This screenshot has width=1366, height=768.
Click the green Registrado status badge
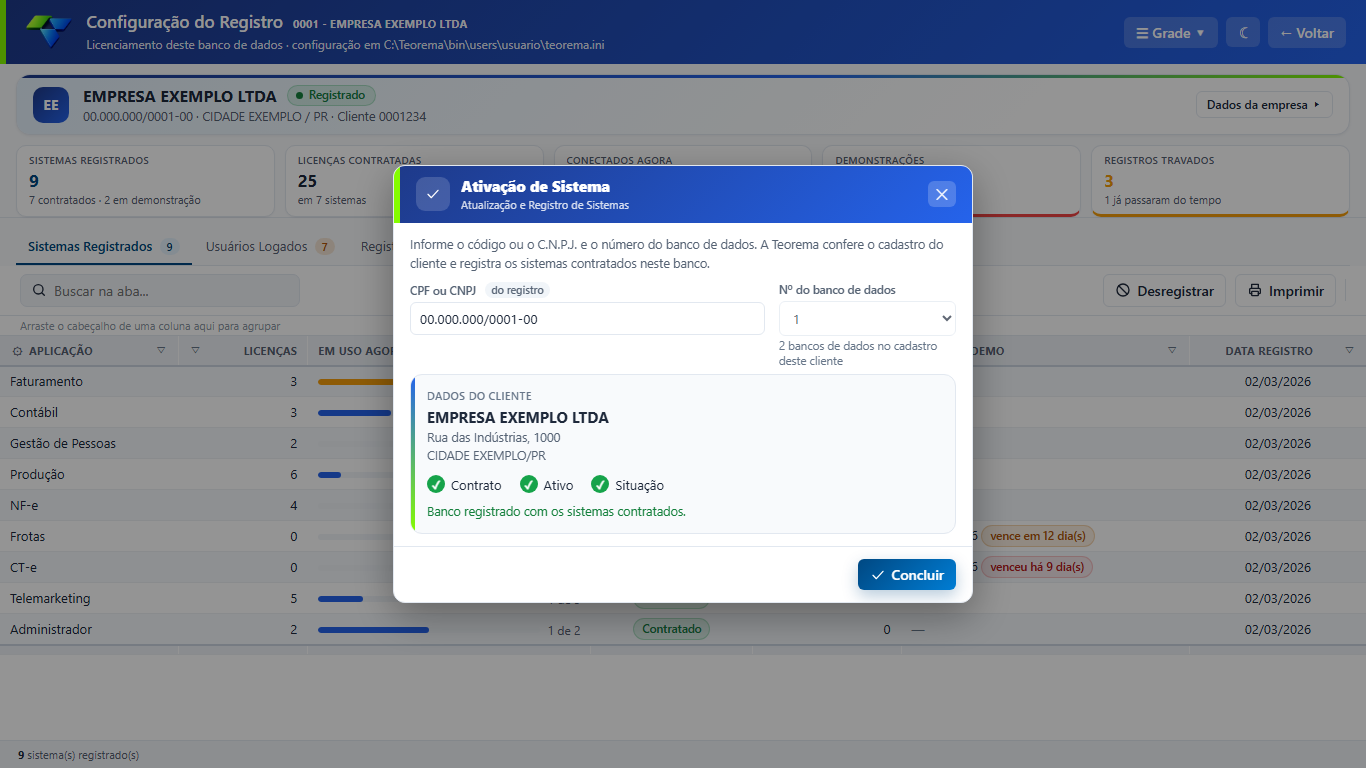tap(331, 95)
